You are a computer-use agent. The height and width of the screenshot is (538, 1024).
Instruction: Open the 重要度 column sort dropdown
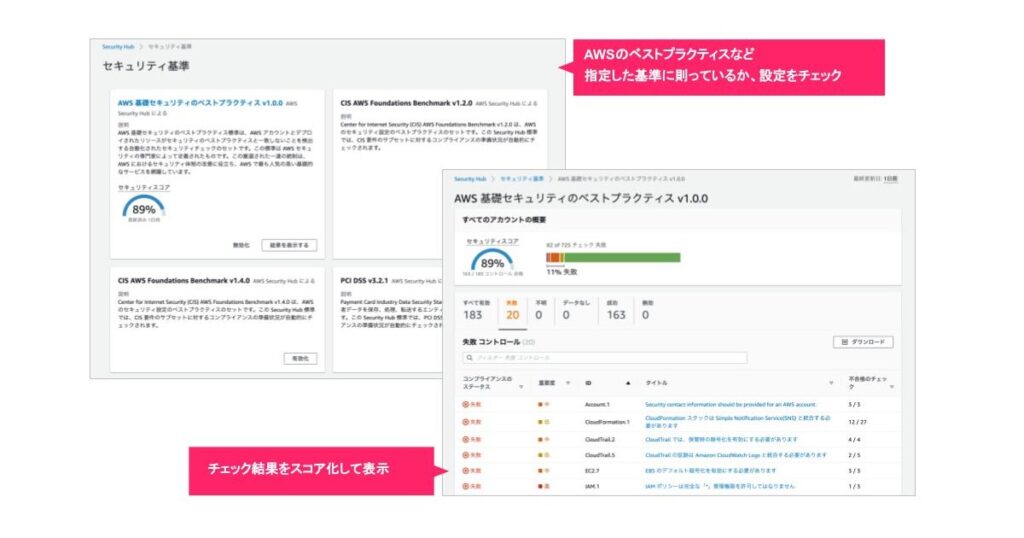click(x=568, y=383)
